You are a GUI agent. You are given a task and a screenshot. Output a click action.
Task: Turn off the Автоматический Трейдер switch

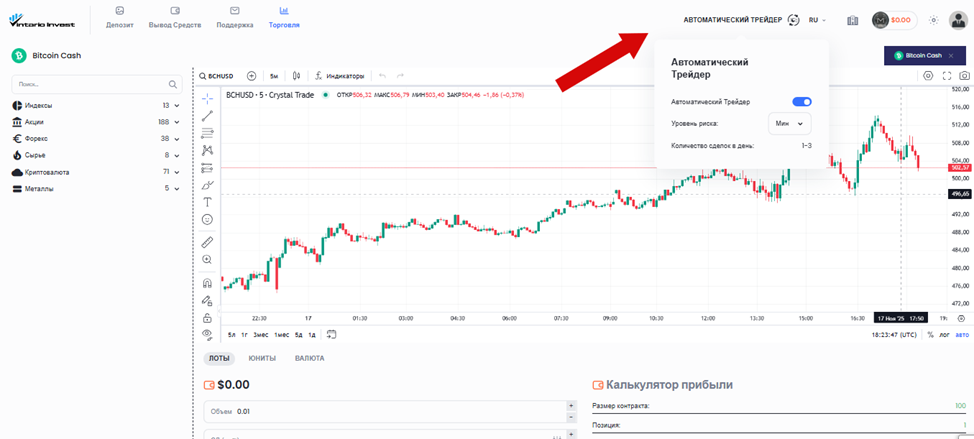click(x=802, y=102)
